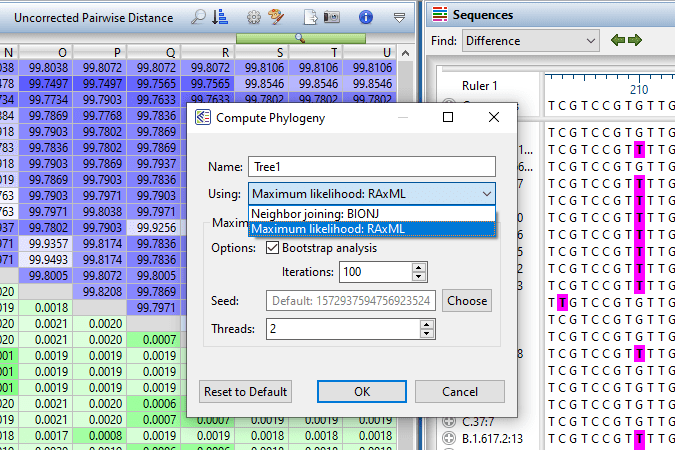The width and height of the screenshot is (675, 450).
Task: Click the Threads value field
Action: (343, 329)
